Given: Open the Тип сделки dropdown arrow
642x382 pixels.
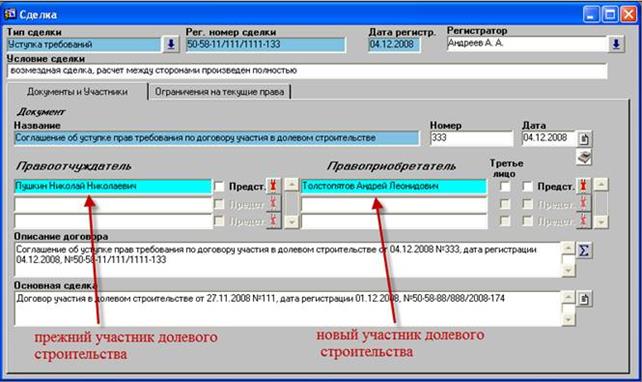Looking at the screenshot, I should click(171, 44).
